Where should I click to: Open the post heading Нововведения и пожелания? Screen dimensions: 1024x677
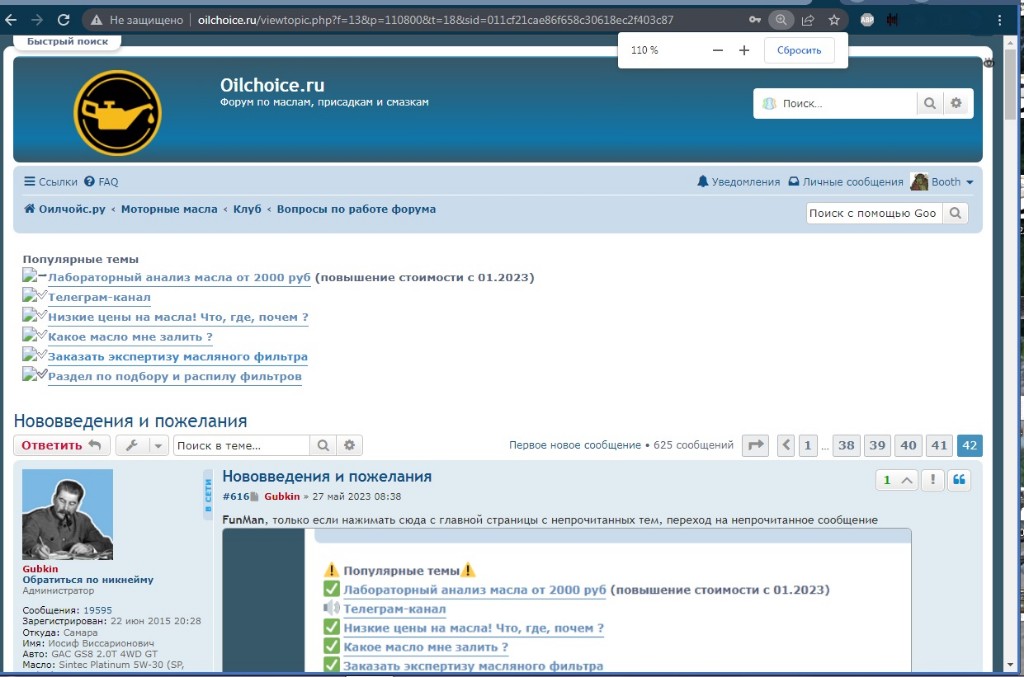point(327,477)
